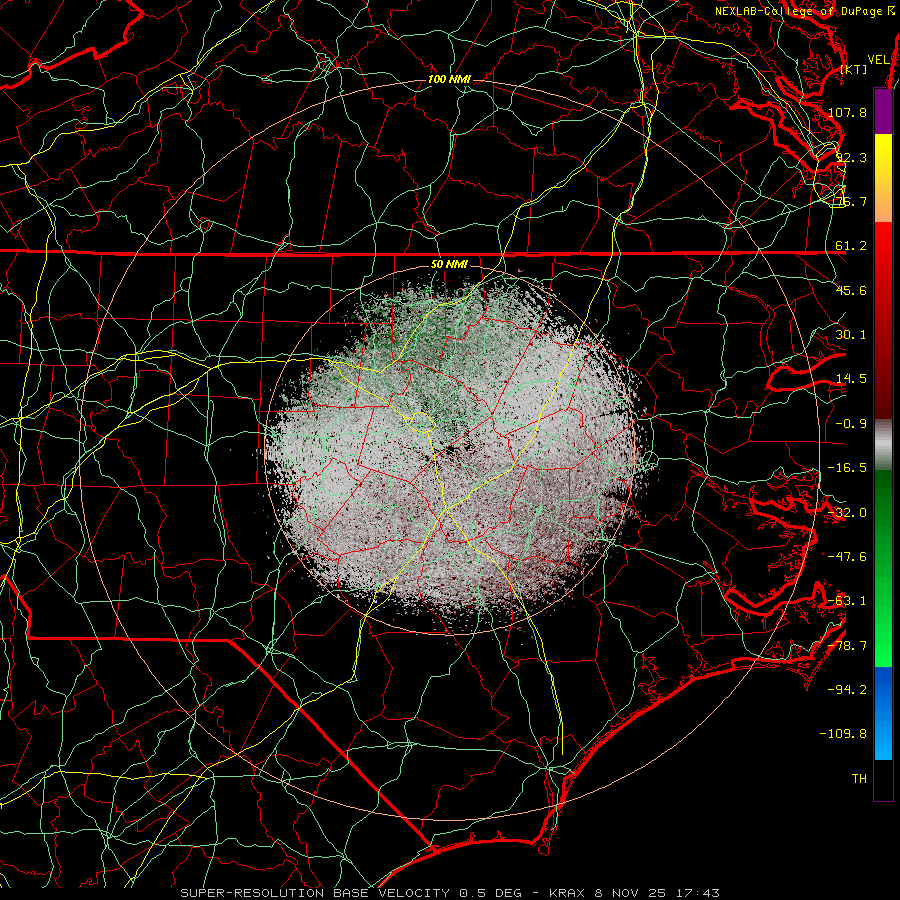Click the [KT] units label
900x900 pixels.
[x=854, y=69]
